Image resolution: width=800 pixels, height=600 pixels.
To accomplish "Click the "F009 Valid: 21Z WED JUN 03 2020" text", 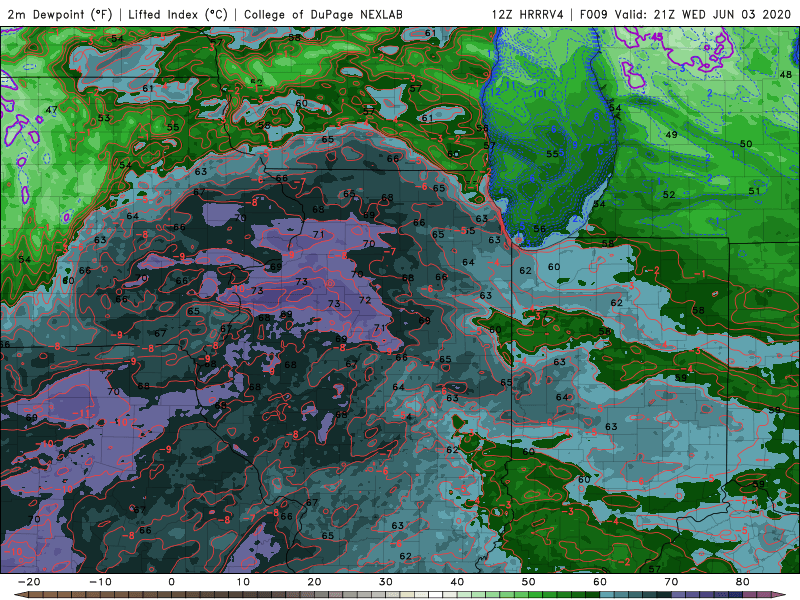I will pyautogui.click(x=685, y=14).
